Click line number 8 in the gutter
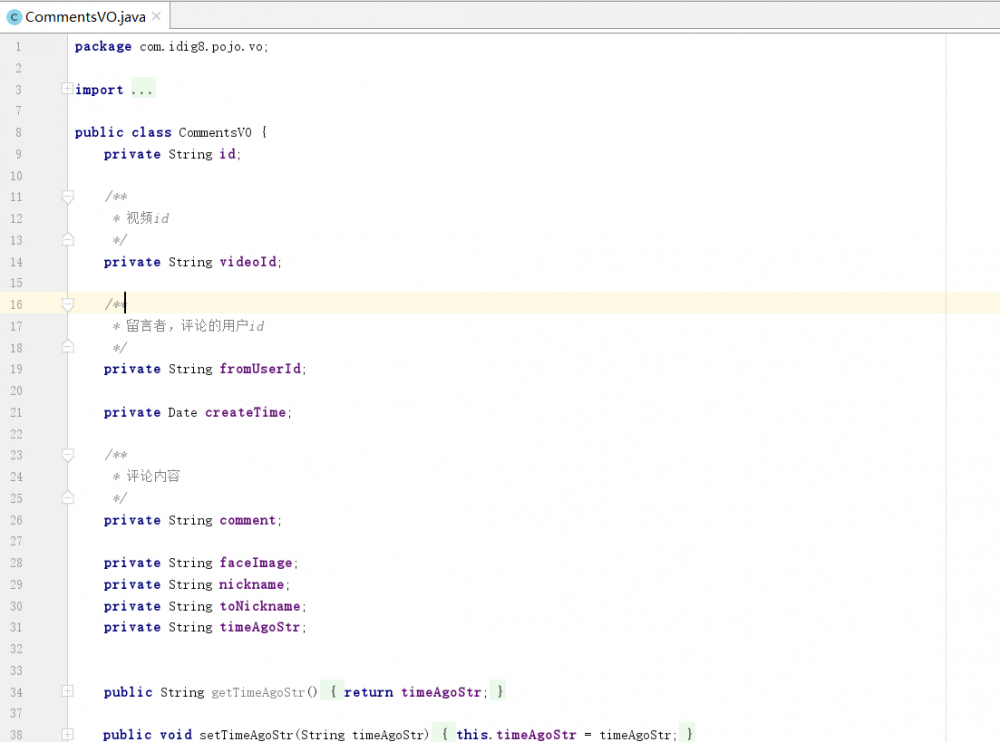The image size is (1000, 742). [18, 132]
